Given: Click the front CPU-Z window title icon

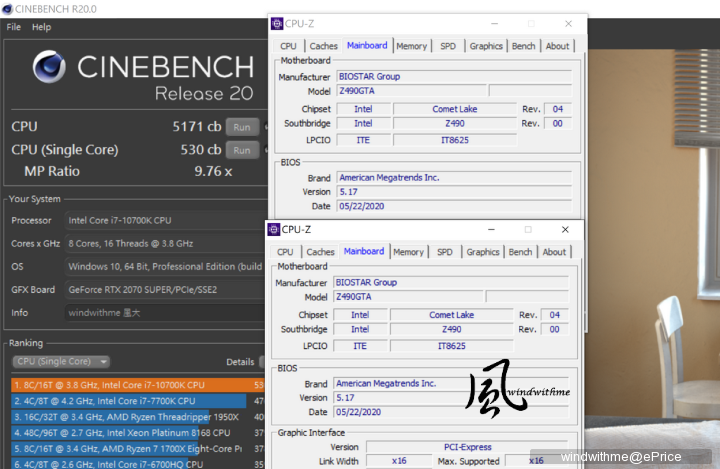Looking at the screenshot, I should [x=274, y=229].
